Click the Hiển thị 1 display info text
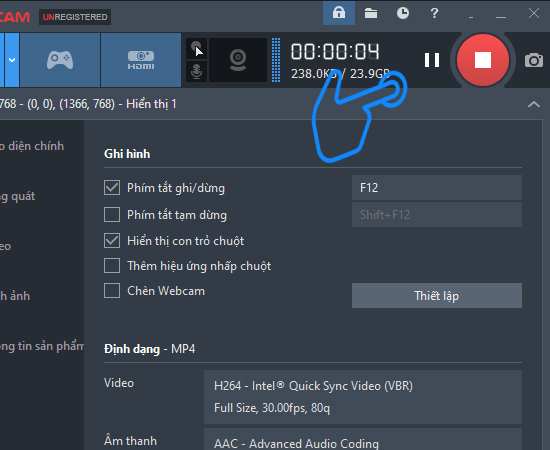 pos(151,104)
